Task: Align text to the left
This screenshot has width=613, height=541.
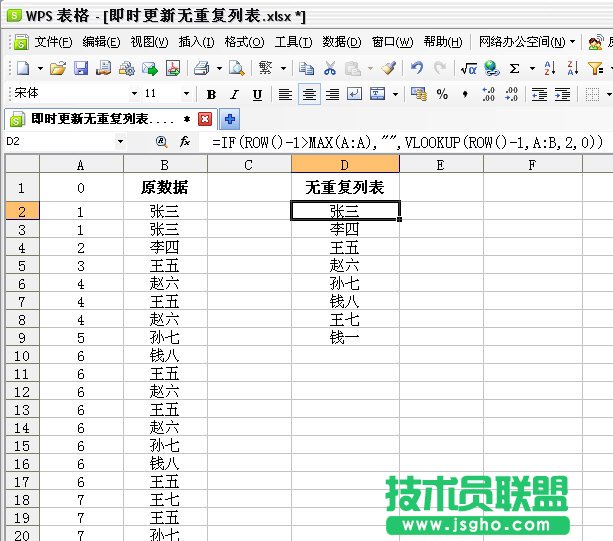Action: [285, 94]
